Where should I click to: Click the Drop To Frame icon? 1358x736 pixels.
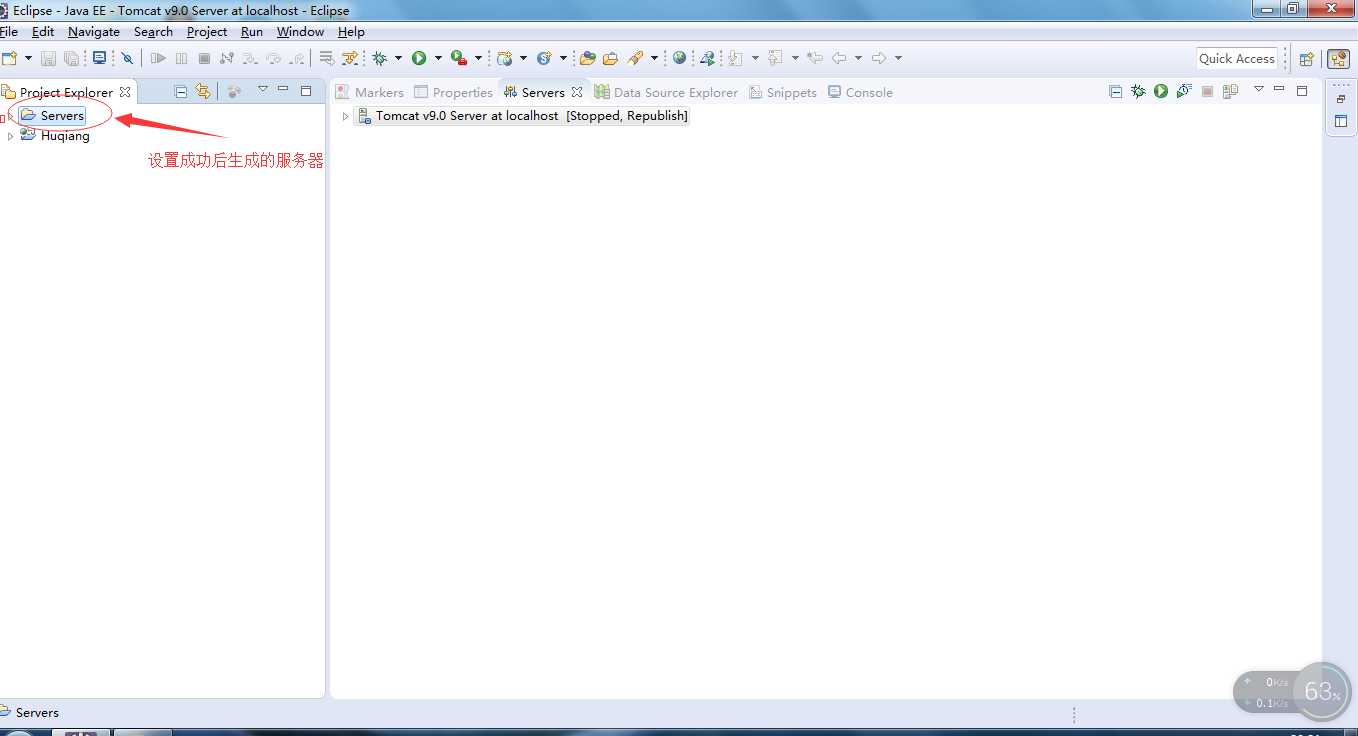click(326, 58)
